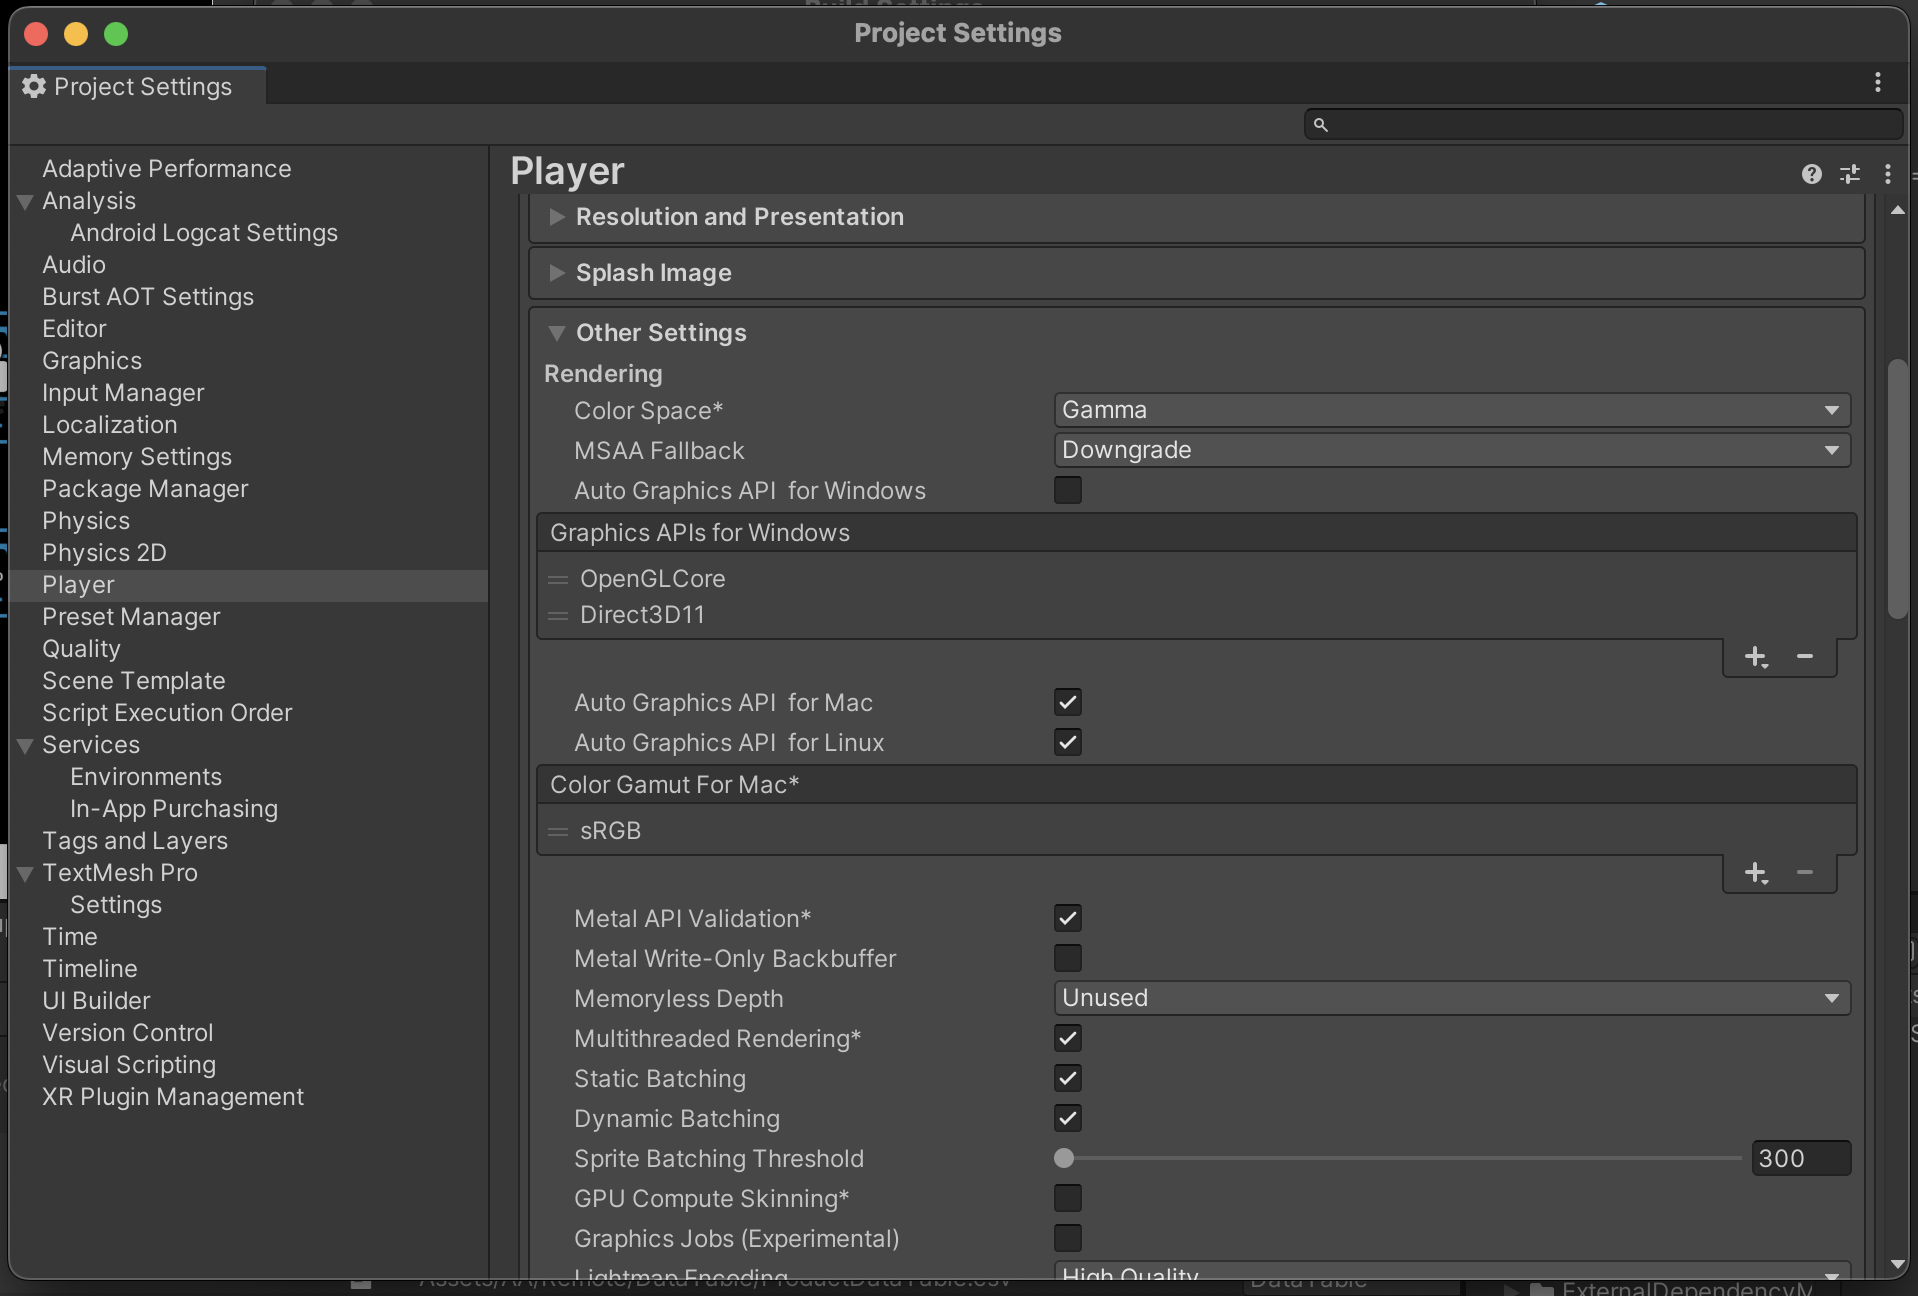Open Settings under TextMesh Pro

coord(116,905)
